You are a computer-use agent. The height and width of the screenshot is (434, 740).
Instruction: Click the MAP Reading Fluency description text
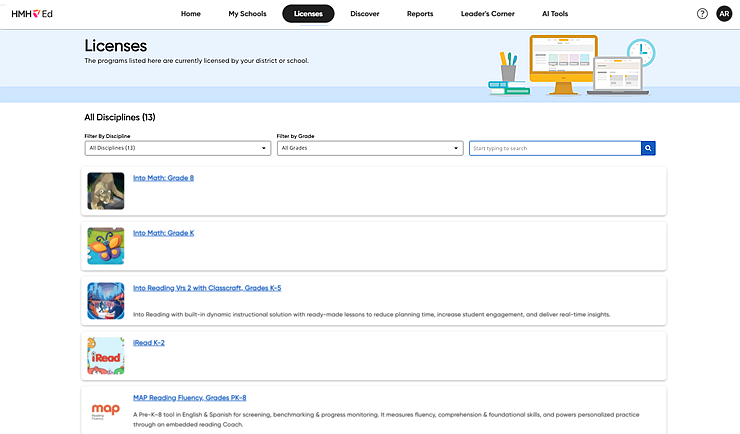[x=386, y=419]
